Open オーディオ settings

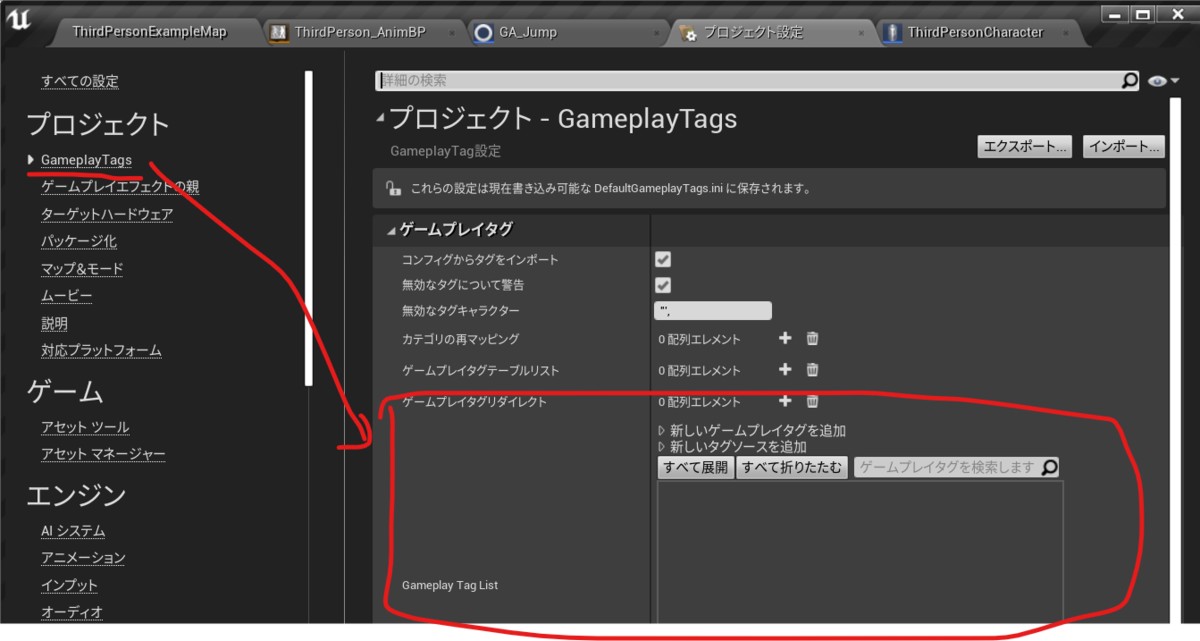(72, 612)
